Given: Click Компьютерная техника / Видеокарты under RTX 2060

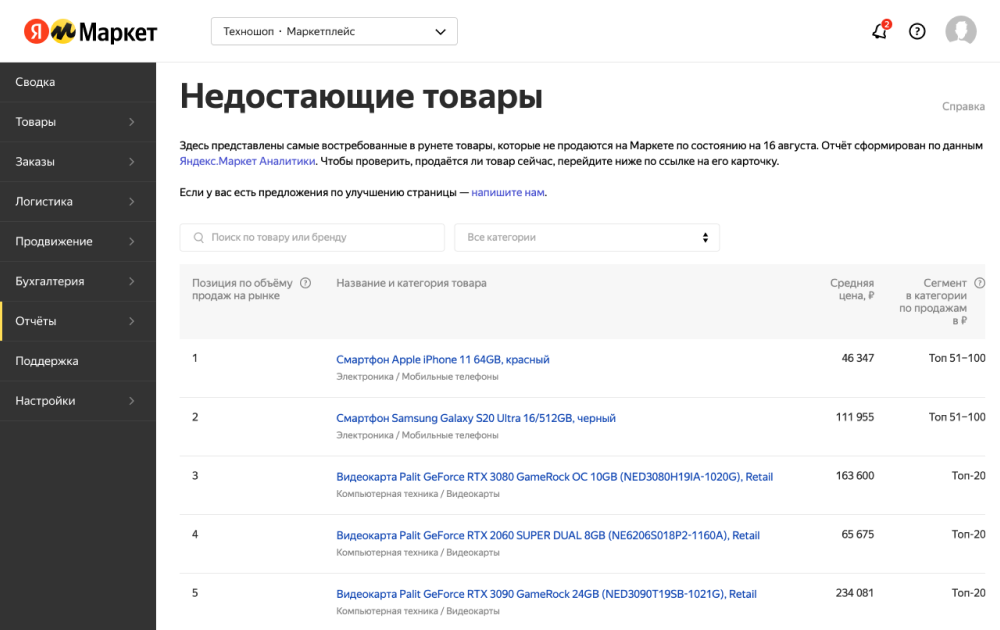Looking at the screenshot, I should (x=418, y=553).
